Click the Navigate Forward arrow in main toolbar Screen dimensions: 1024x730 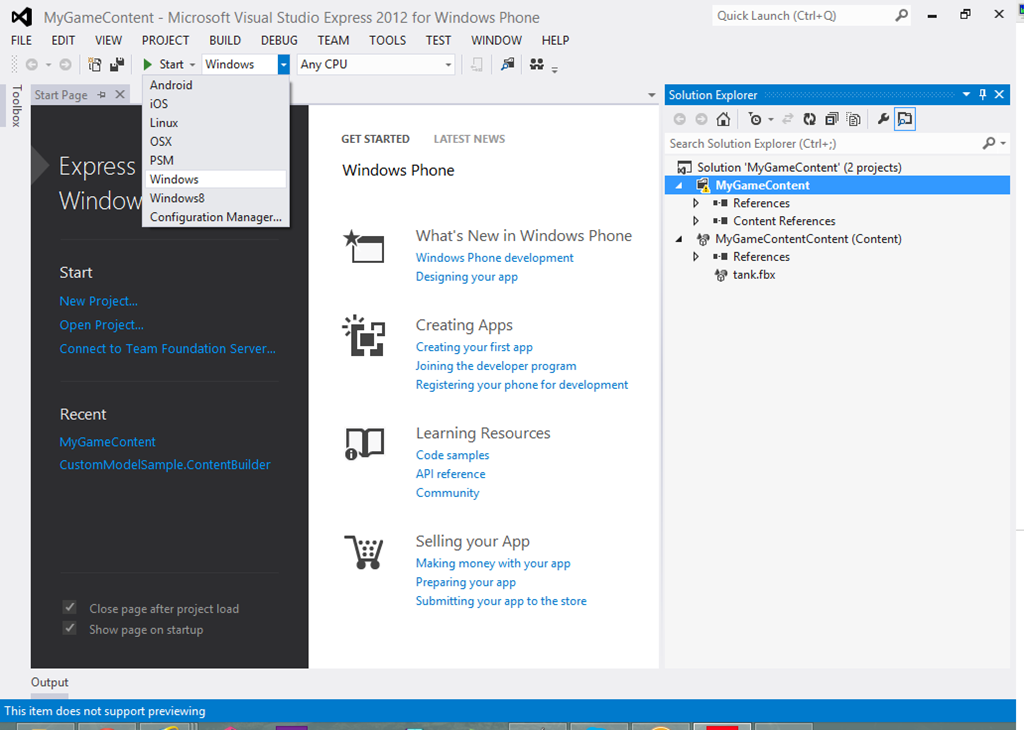pos(65,64)
